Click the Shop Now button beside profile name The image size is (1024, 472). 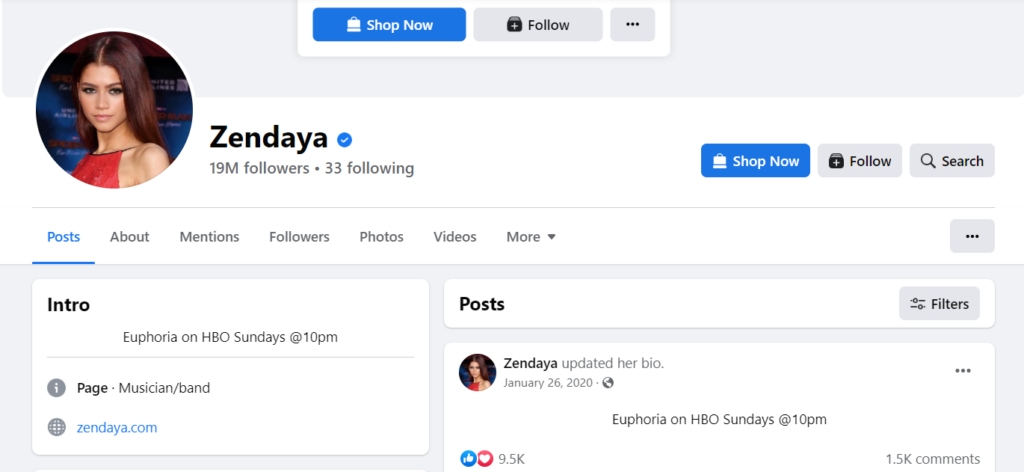(x=755, y=161)
